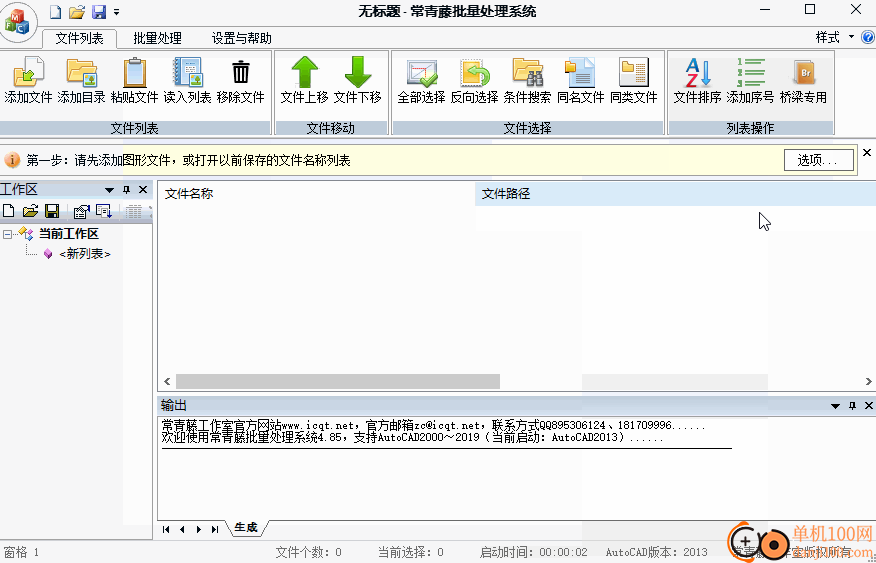
Task: Click new file icon in 工作区 toolbar
Action: (x=8, y=211)
